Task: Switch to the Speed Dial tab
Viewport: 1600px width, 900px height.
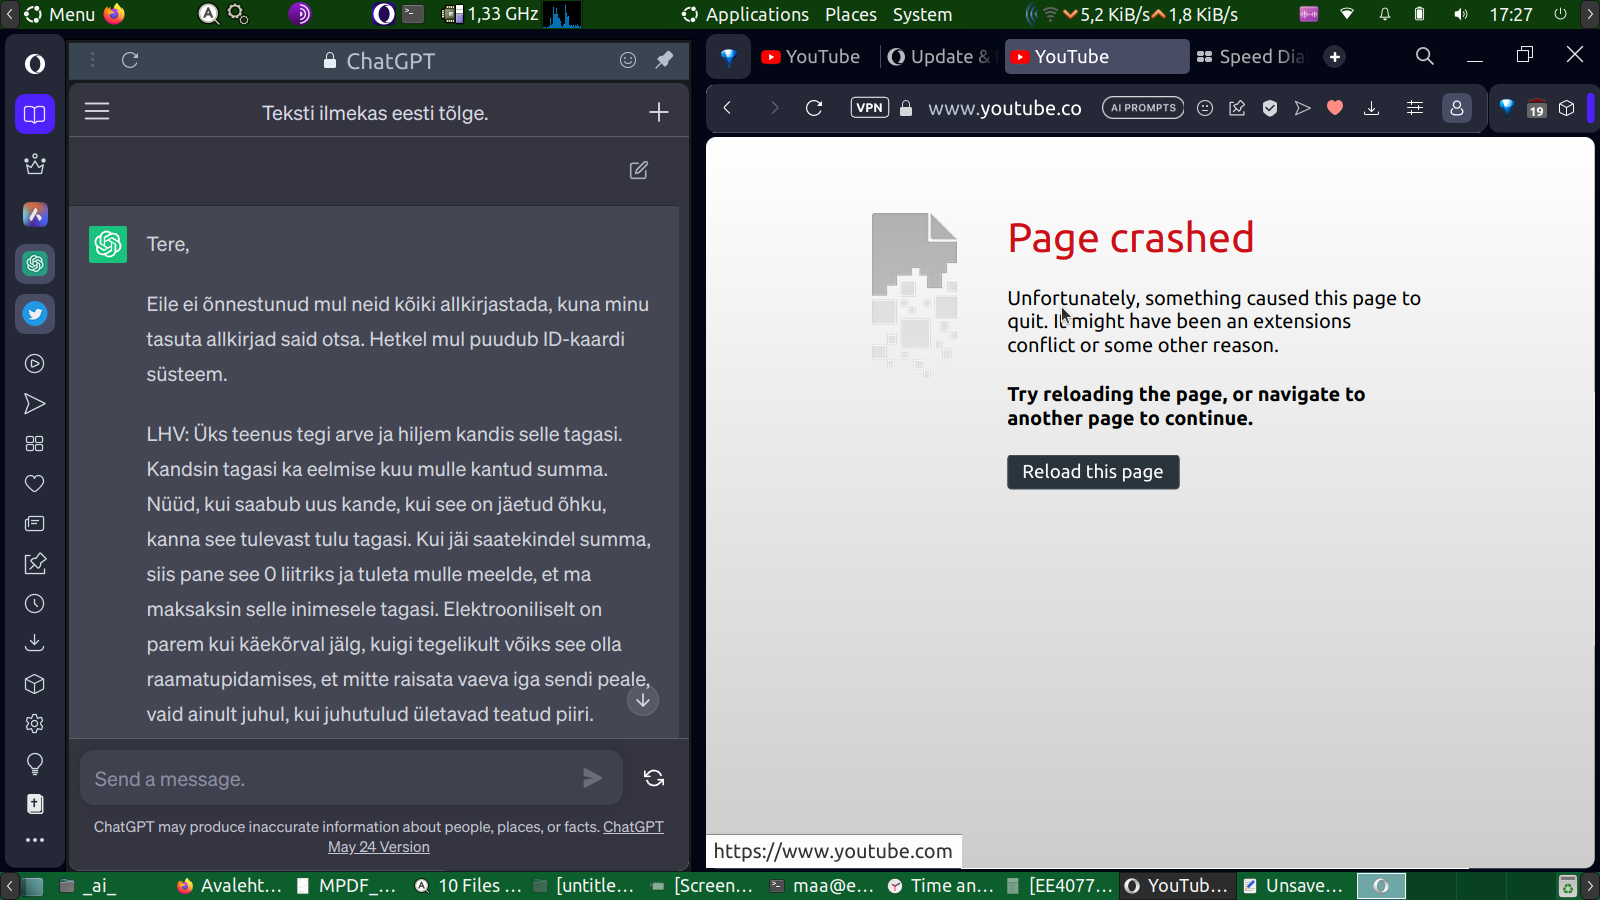Action: click(1251, 57)
